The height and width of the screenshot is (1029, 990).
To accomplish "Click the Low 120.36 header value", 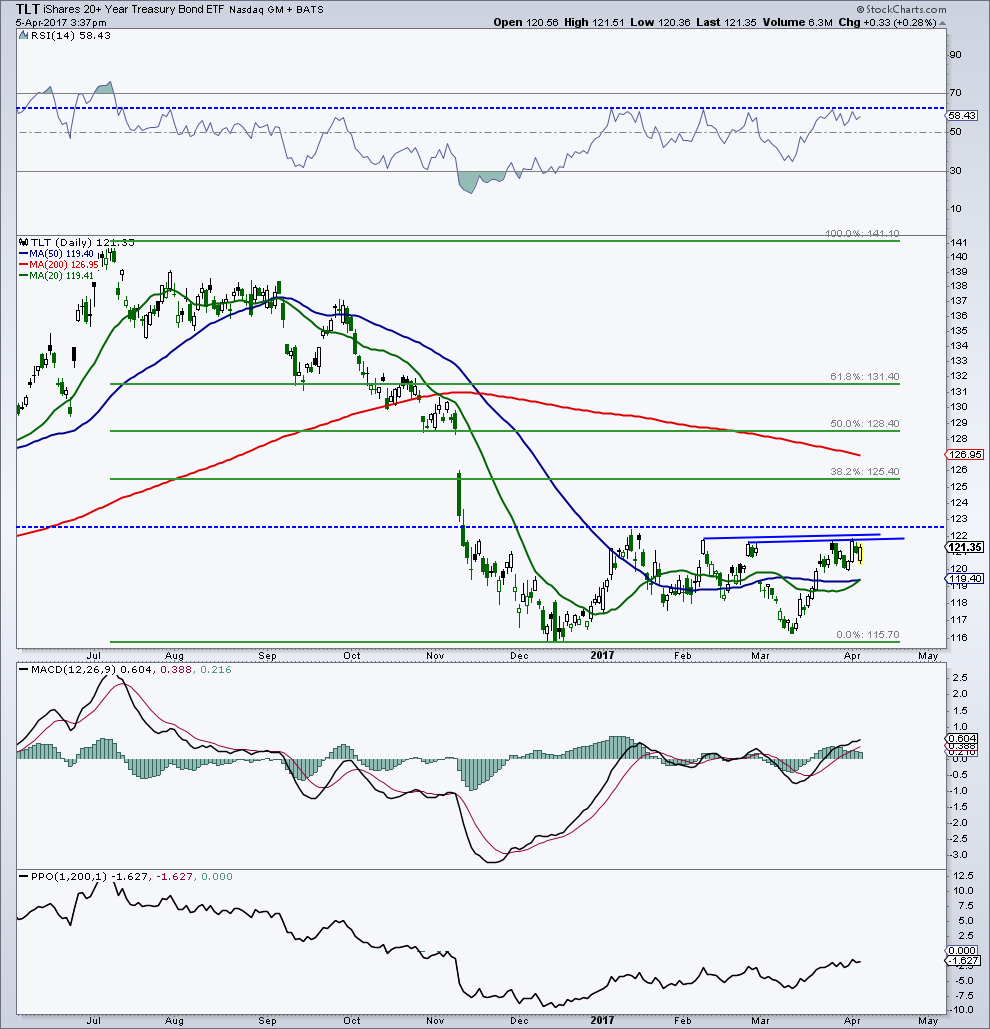I will pos(660,22).
